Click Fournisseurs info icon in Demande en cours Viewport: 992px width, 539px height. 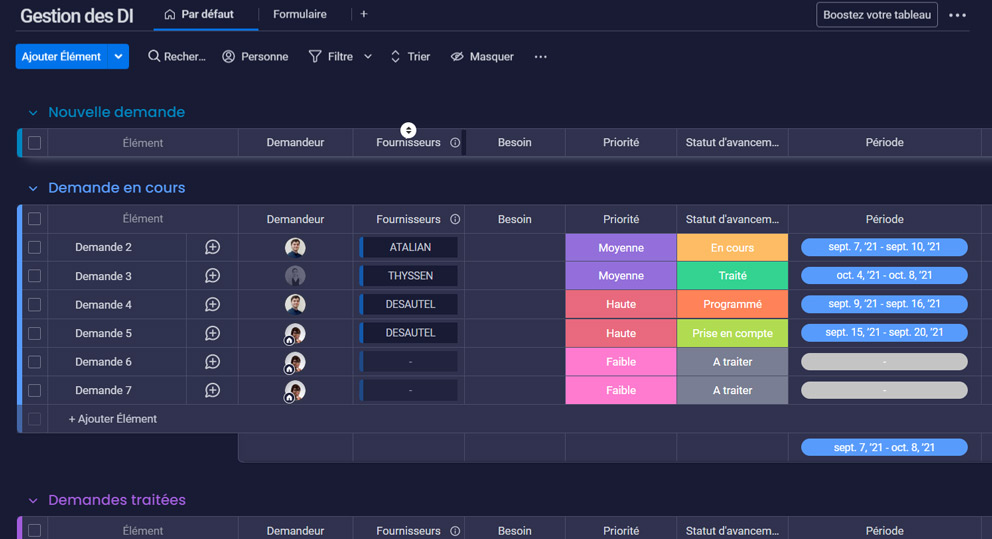(455, 220)
